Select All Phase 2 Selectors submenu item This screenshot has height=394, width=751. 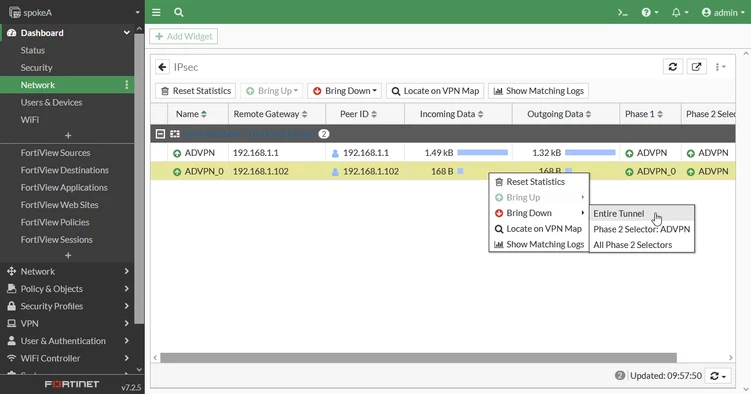tap(642, 245)
